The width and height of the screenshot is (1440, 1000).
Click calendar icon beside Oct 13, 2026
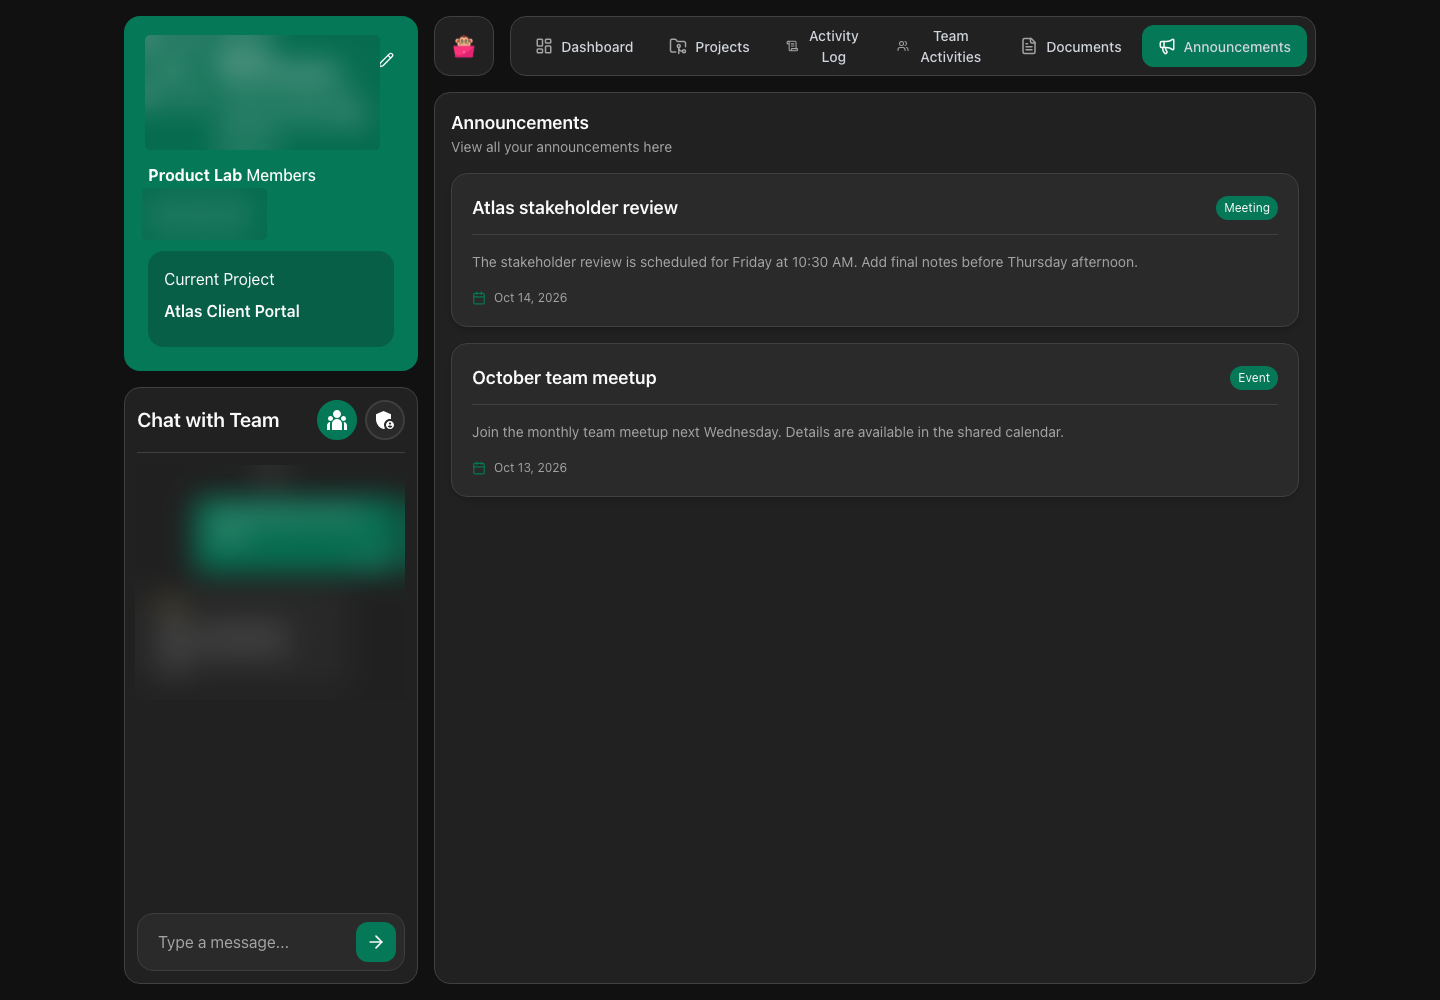[479, 468]
